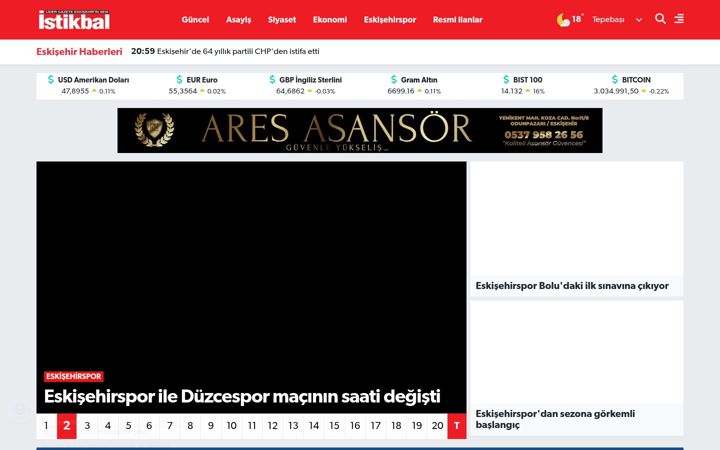This screenshot has height=450, width=720.
Task: Open Eskişehirspor'dan sezona görkemli başlangıç
Action: (555, 419)
